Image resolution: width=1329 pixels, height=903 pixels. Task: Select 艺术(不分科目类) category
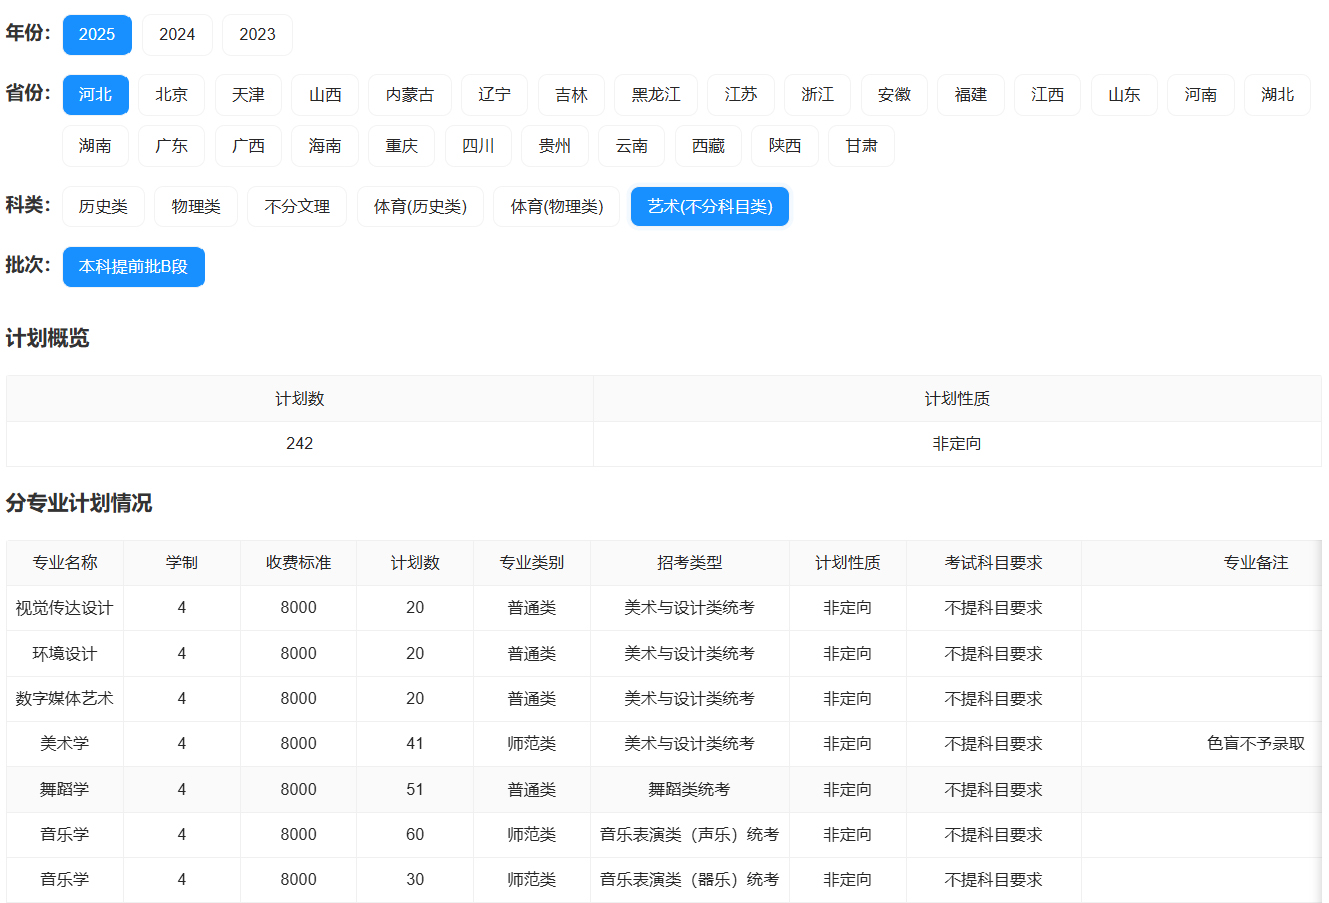click(710, 207)
